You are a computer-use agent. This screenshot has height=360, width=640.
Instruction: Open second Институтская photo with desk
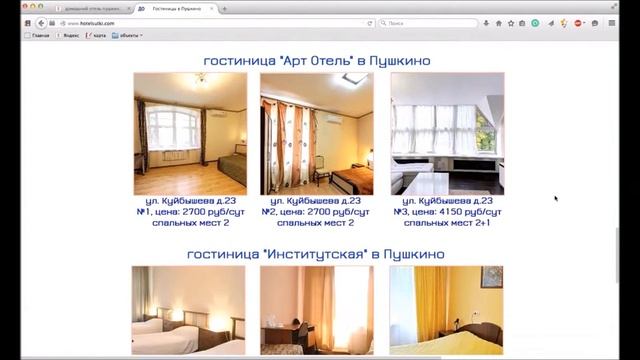tap(317, 310)
